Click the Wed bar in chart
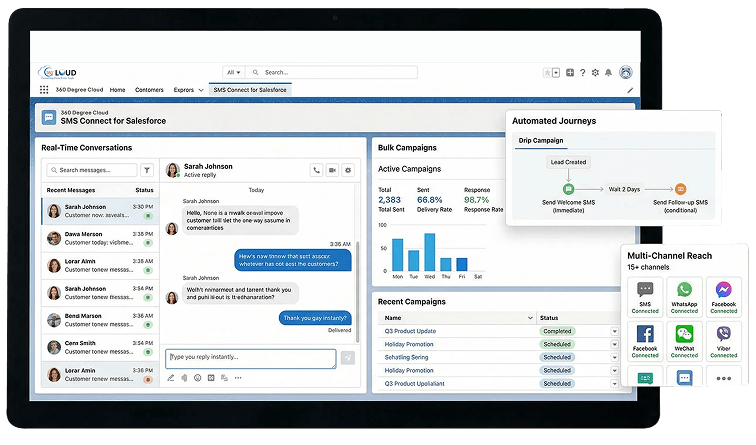 (430, 252)
